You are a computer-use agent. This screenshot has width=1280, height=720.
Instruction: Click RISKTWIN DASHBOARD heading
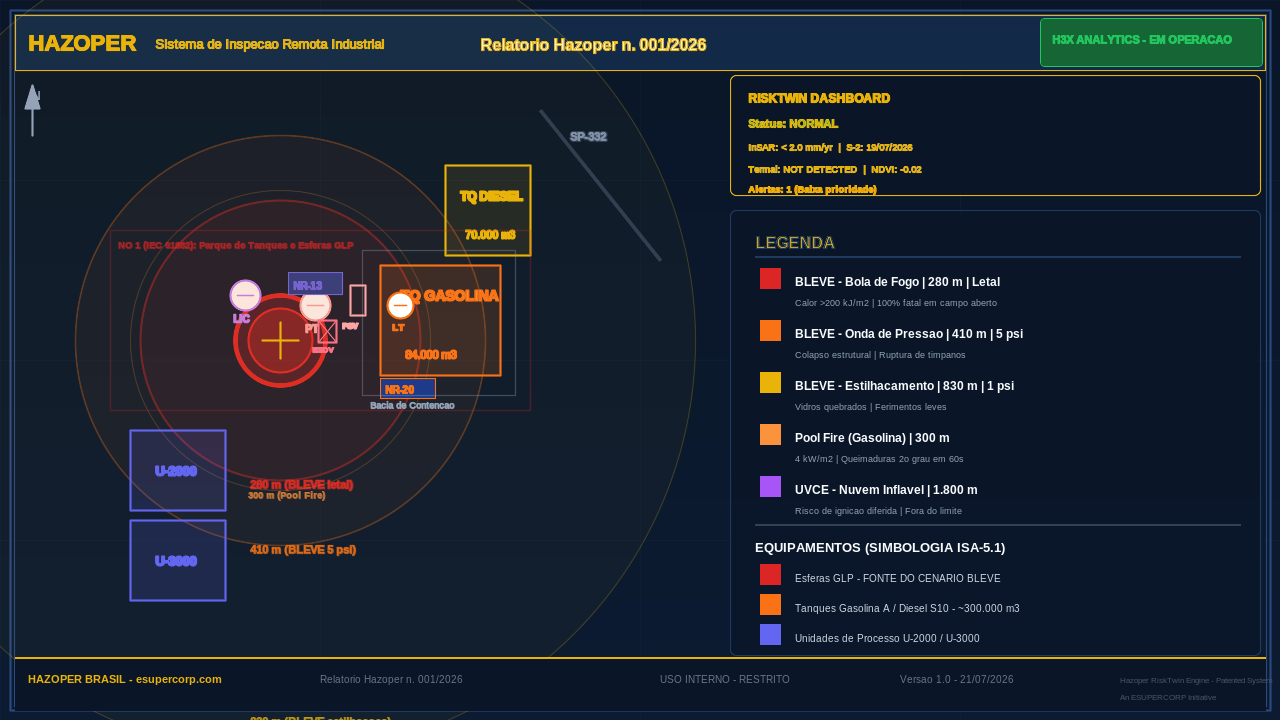[819, 98]
